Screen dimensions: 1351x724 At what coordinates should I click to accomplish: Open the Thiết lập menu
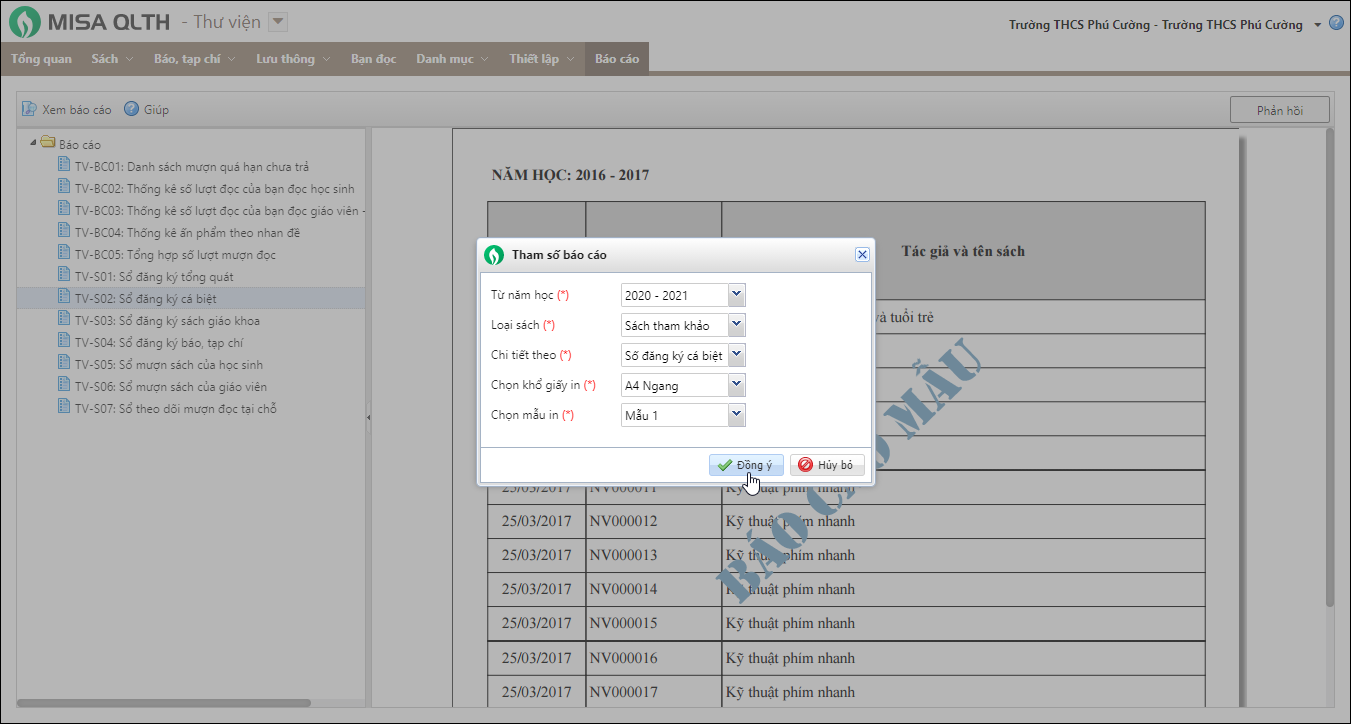[x=541, y=59]
